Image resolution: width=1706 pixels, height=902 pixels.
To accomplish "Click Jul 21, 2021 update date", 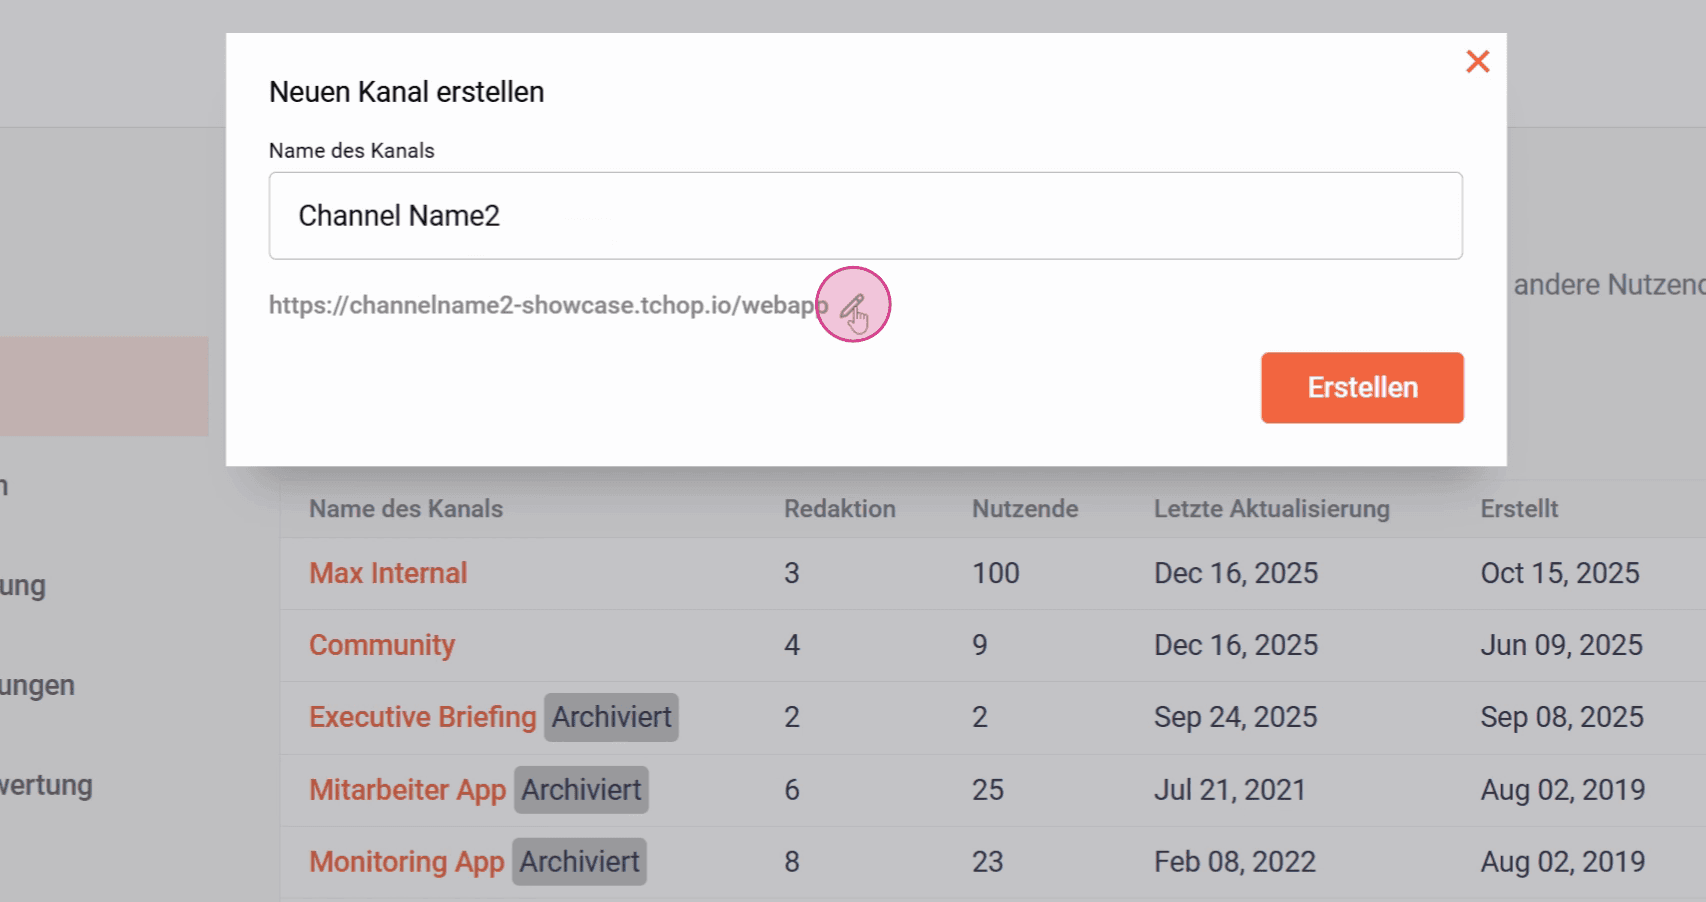I will (x=1230, y=790).
